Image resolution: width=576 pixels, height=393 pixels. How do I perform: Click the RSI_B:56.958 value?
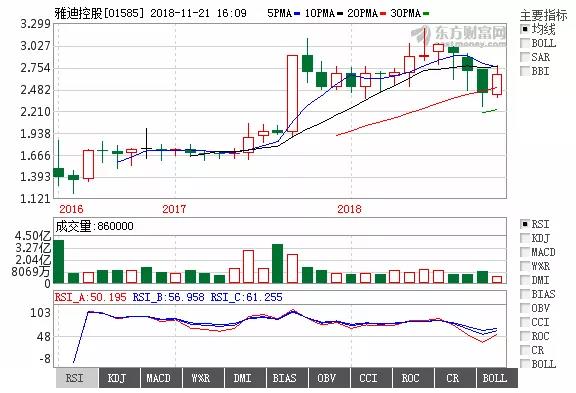pyautogui.click(x=168, y=297)
